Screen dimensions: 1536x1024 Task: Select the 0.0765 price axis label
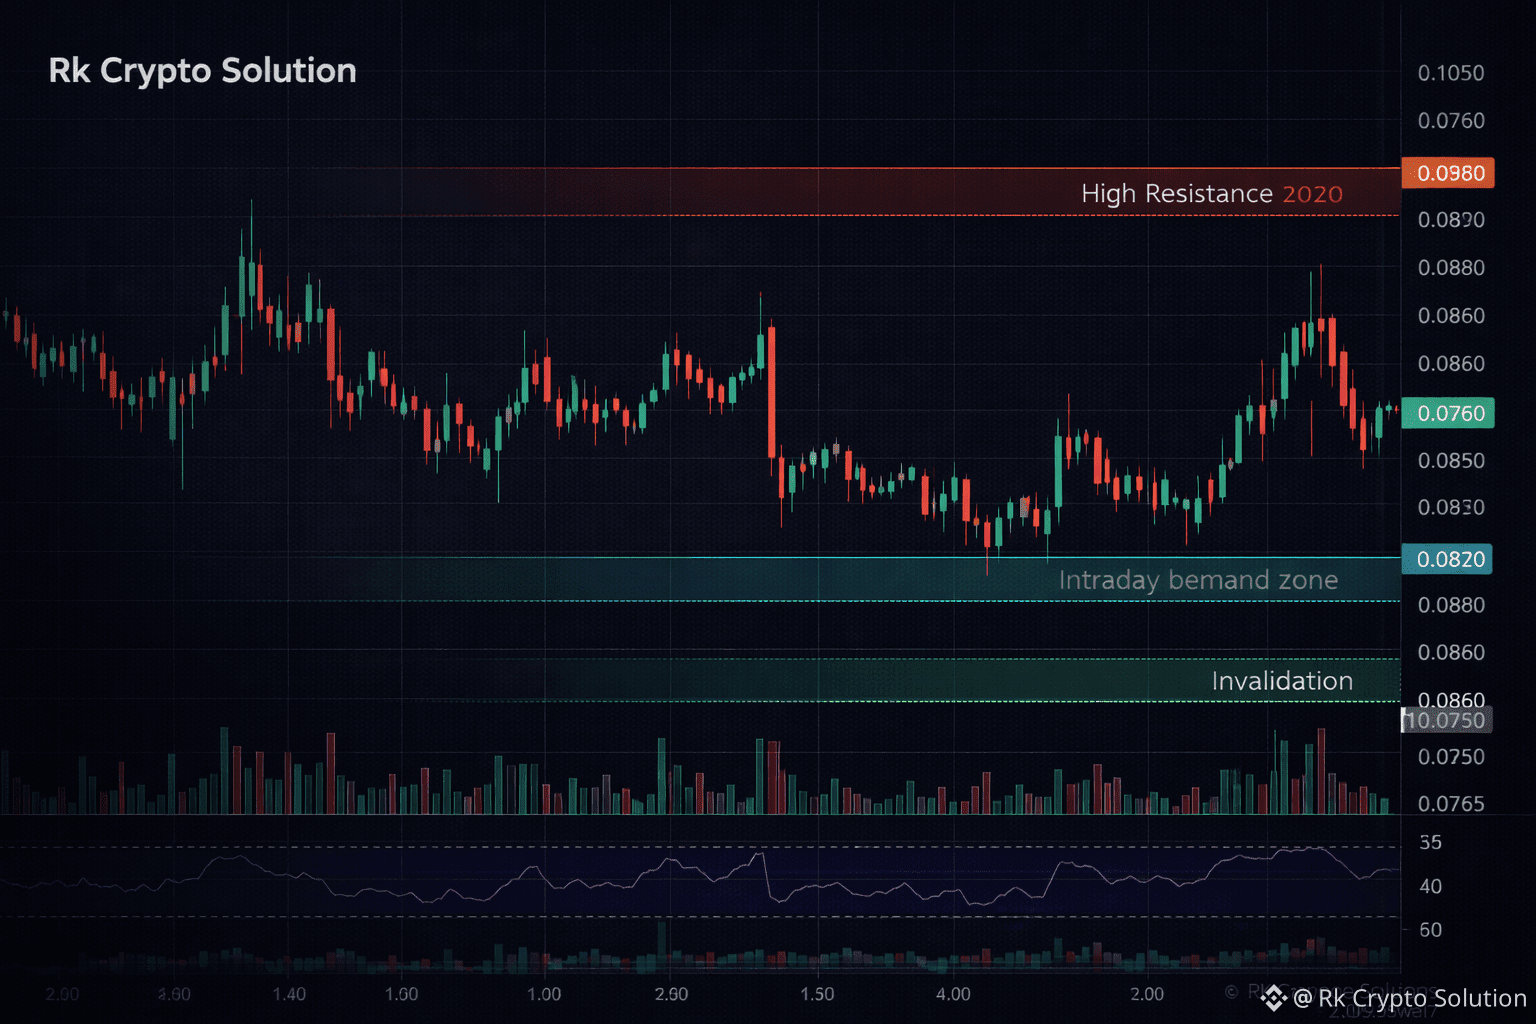pos(1451,804)
